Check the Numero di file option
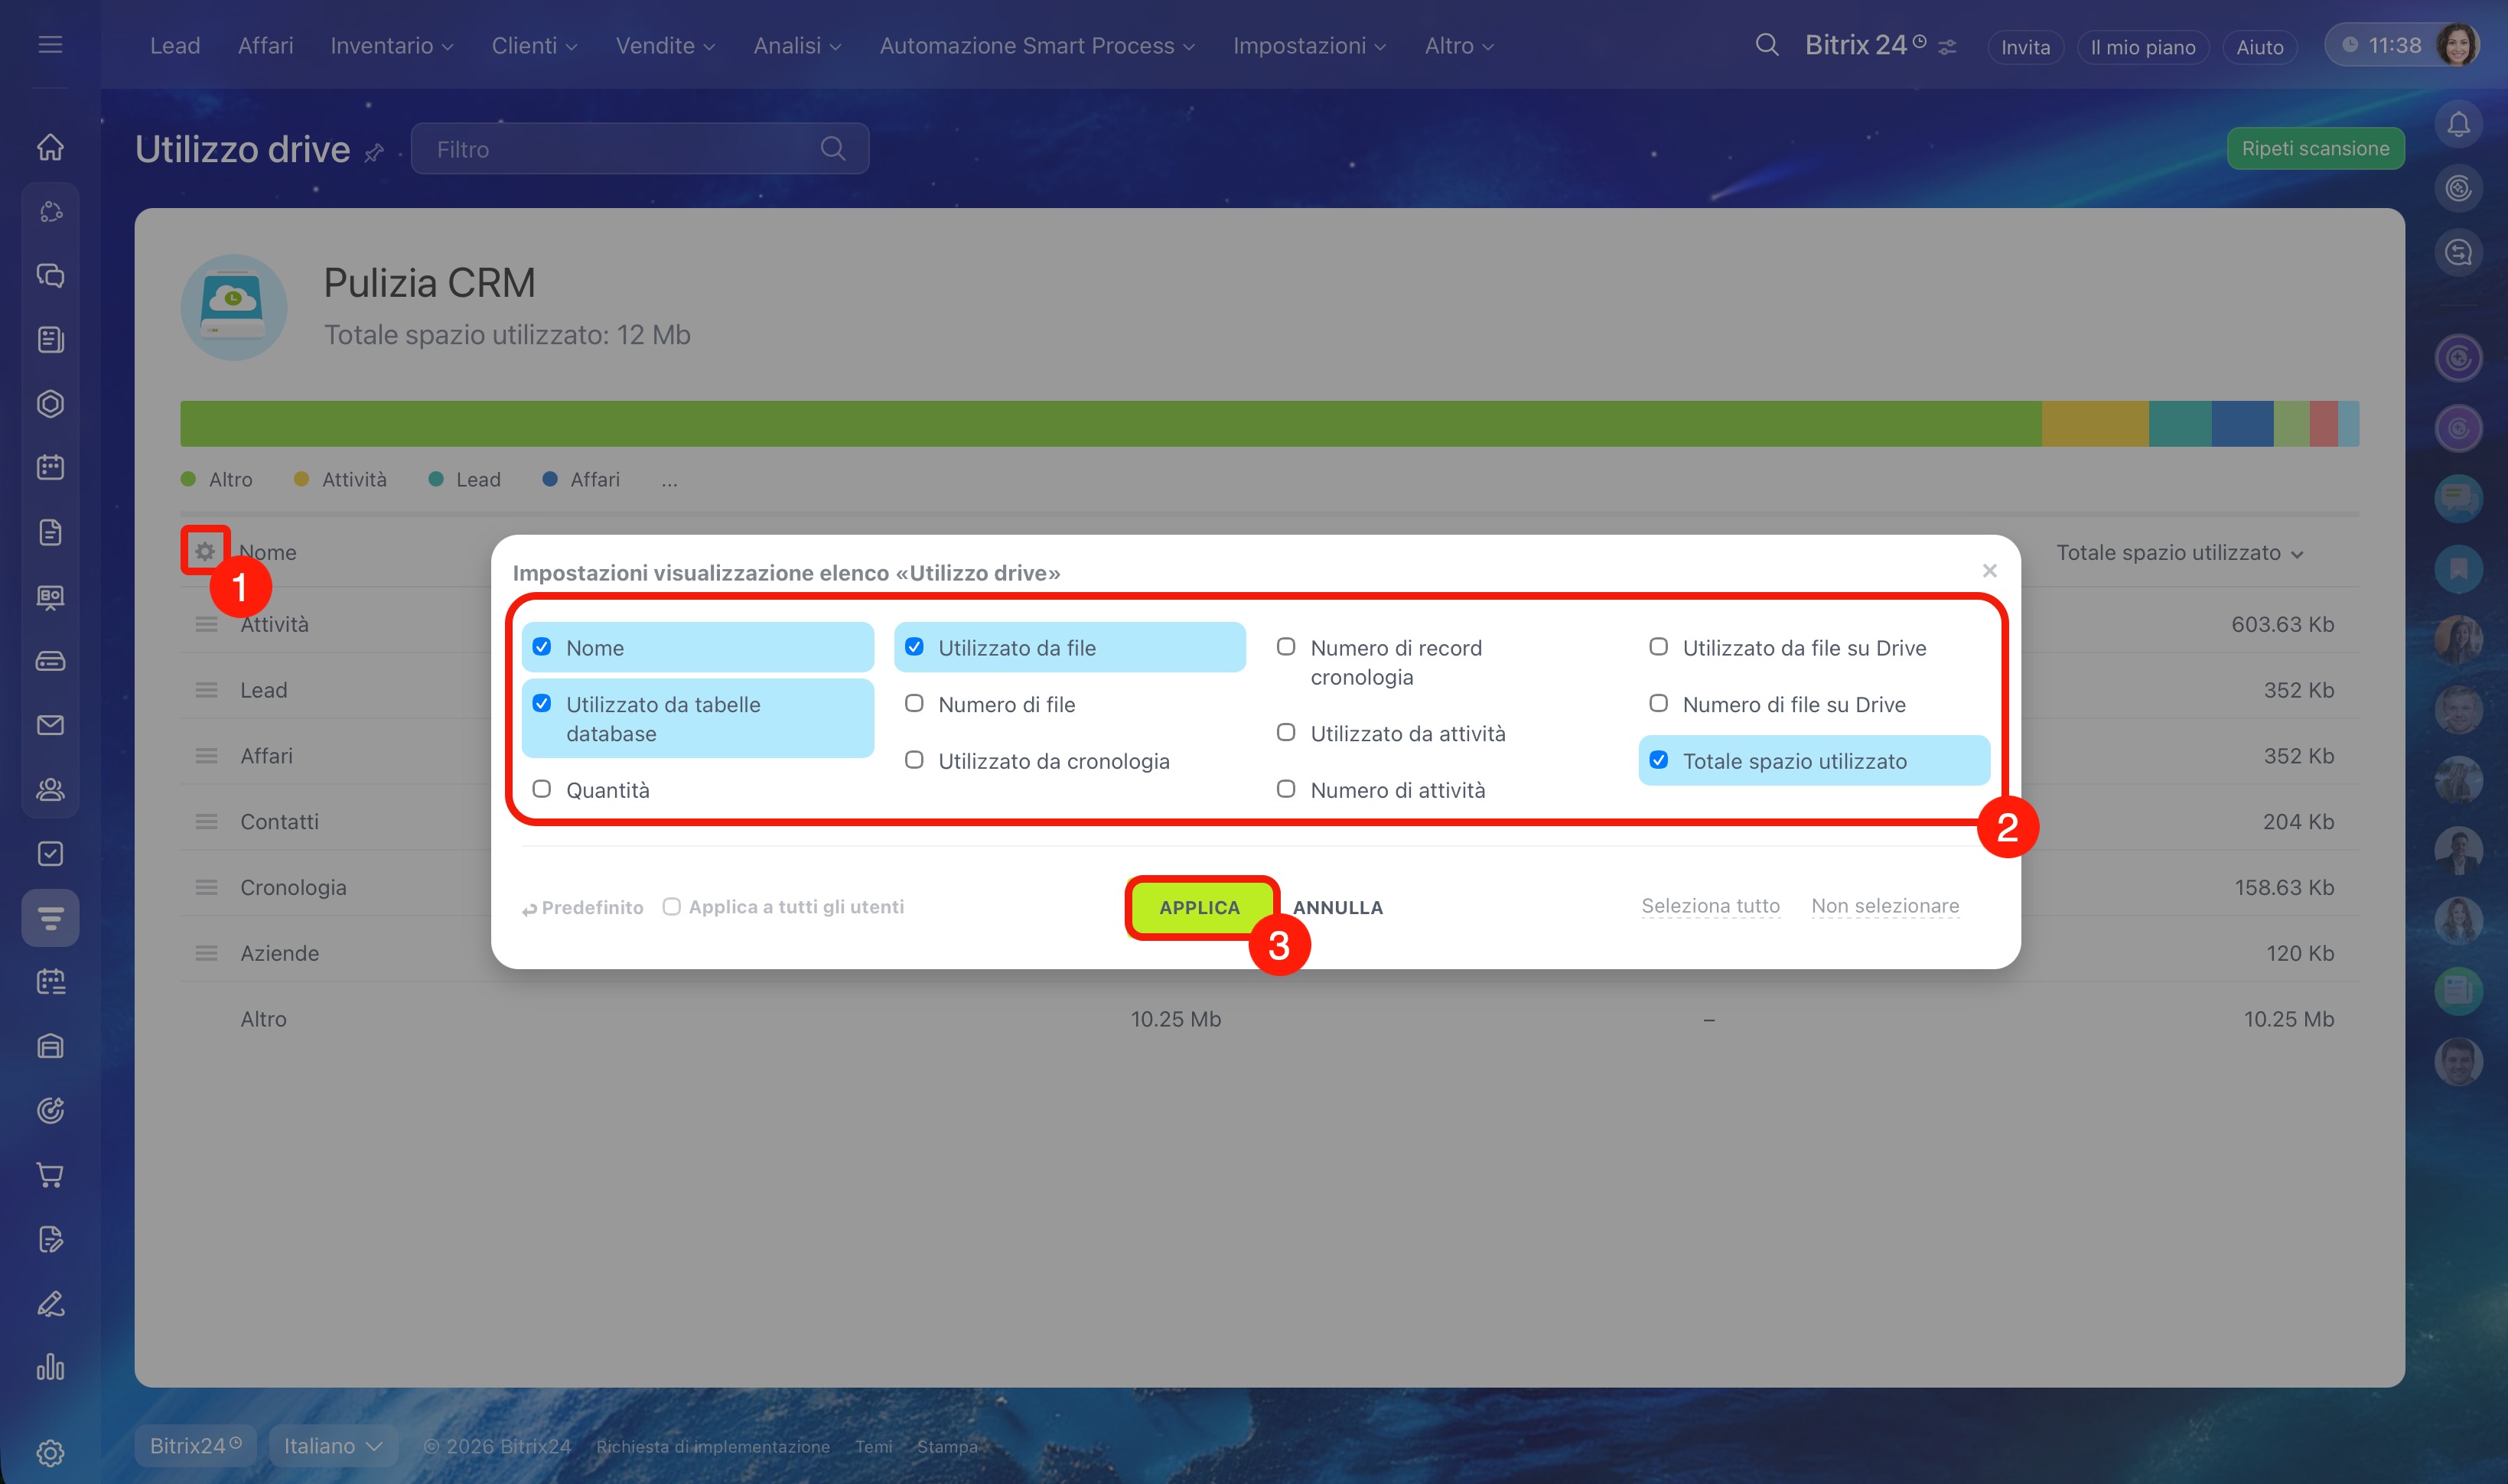Screen dimensions: 2508x1484 (x=914, y=703)
